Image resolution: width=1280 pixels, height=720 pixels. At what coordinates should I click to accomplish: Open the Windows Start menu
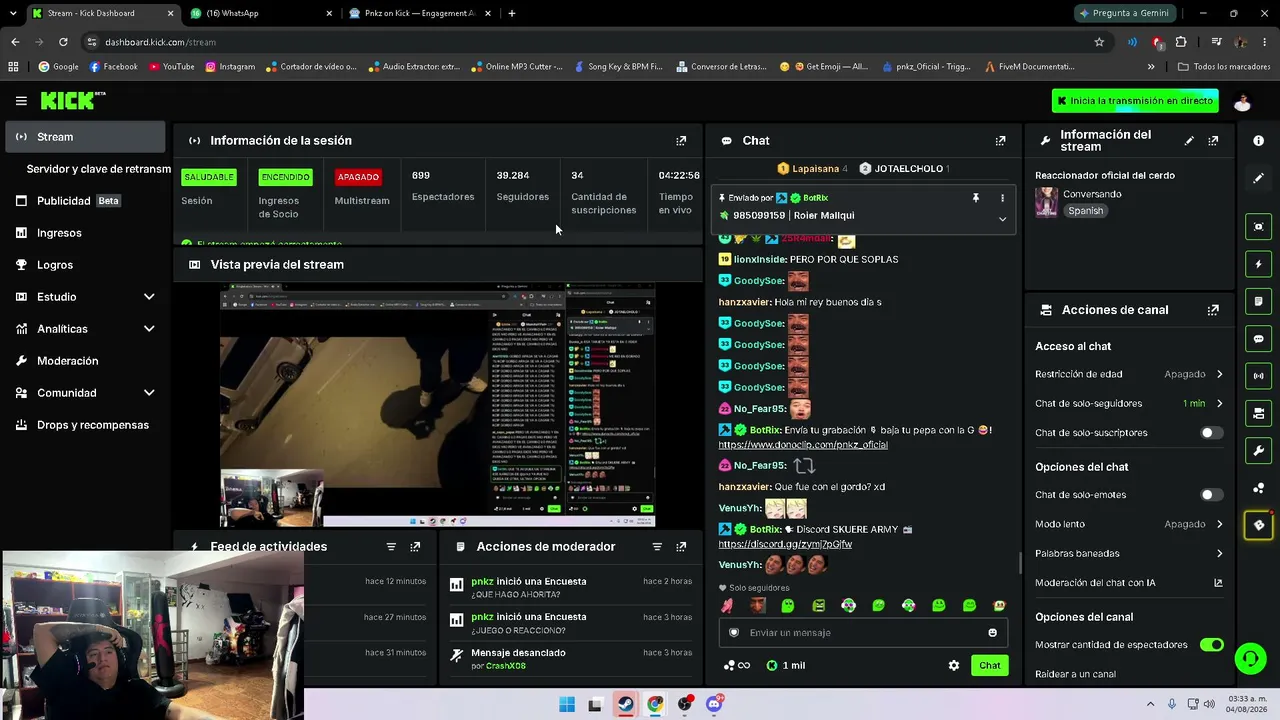[567, 704]
